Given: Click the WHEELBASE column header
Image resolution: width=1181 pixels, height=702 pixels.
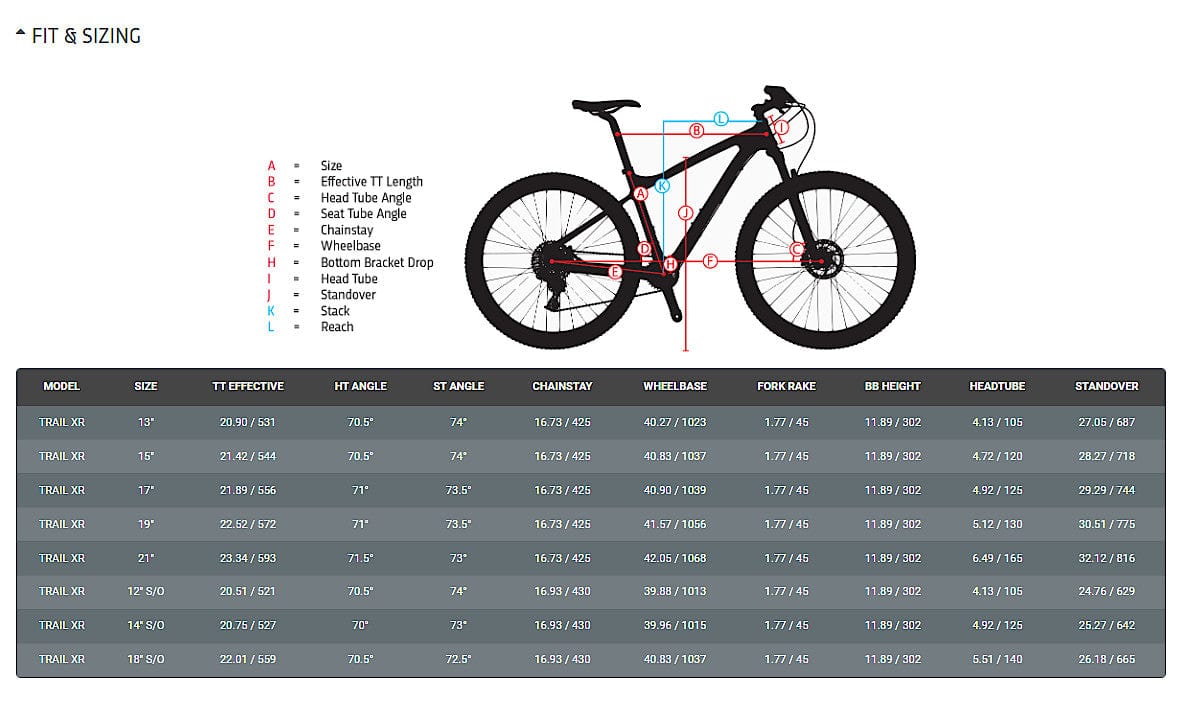Looking at the screenshot, I should click(x=675, y=386).
